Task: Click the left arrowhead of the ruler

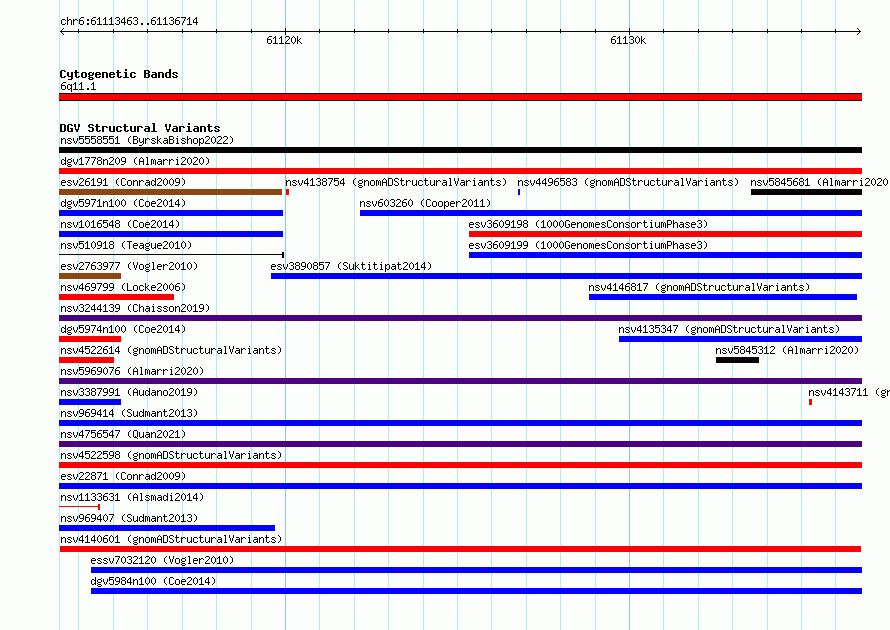Action: pos(62,31)
